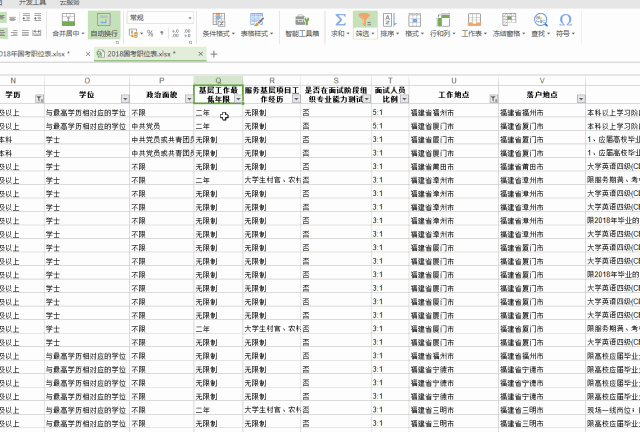Click the thousands separator comma icon
This screenshot has height=432, width=640.
click(162, 33)
